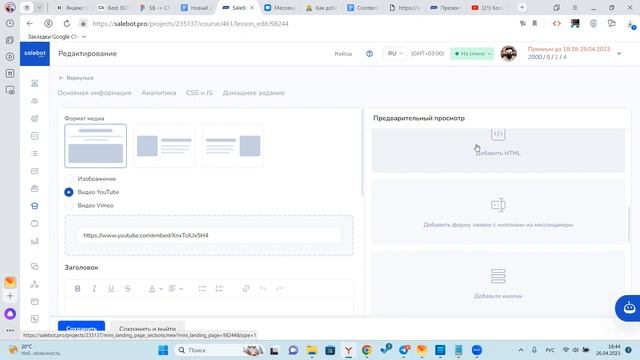The width and height of the screenshot is (640, 360).
Task: Click the user avatar in the header
Action: [x=509, y=53]
